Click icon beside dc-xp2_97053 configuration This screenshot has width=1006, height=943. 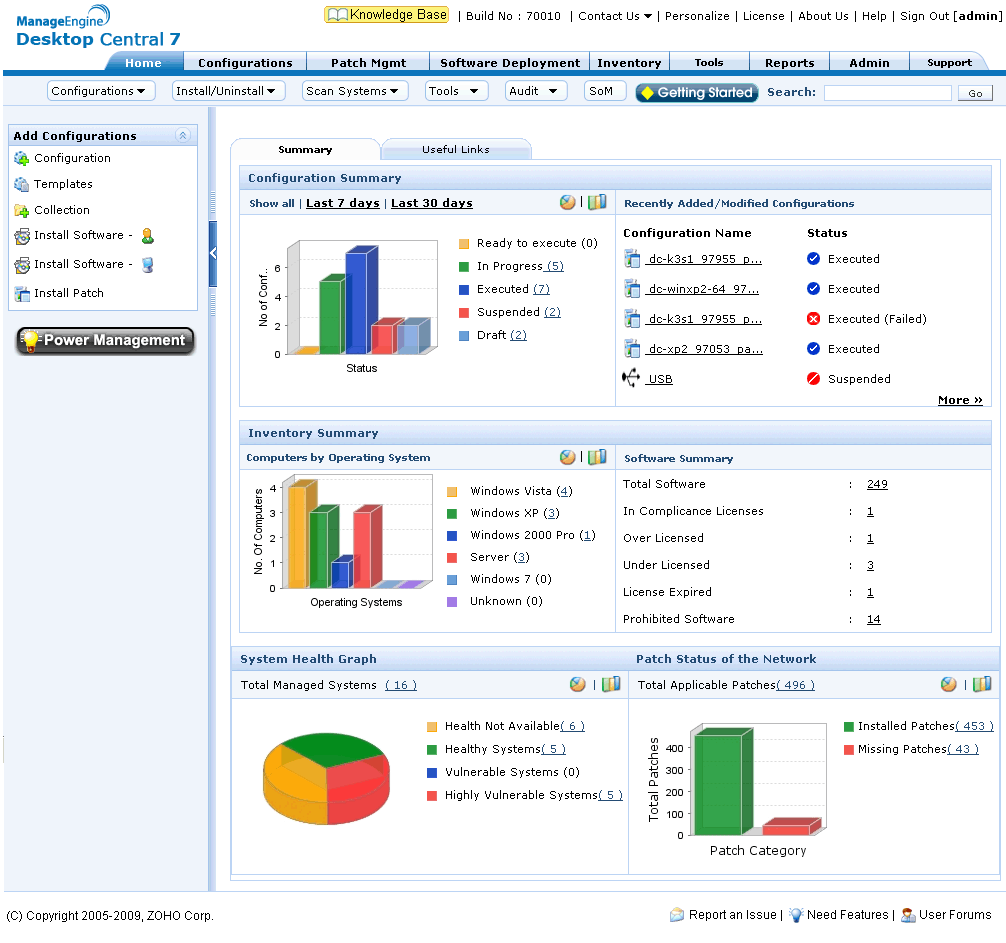[x=632, y=349]
